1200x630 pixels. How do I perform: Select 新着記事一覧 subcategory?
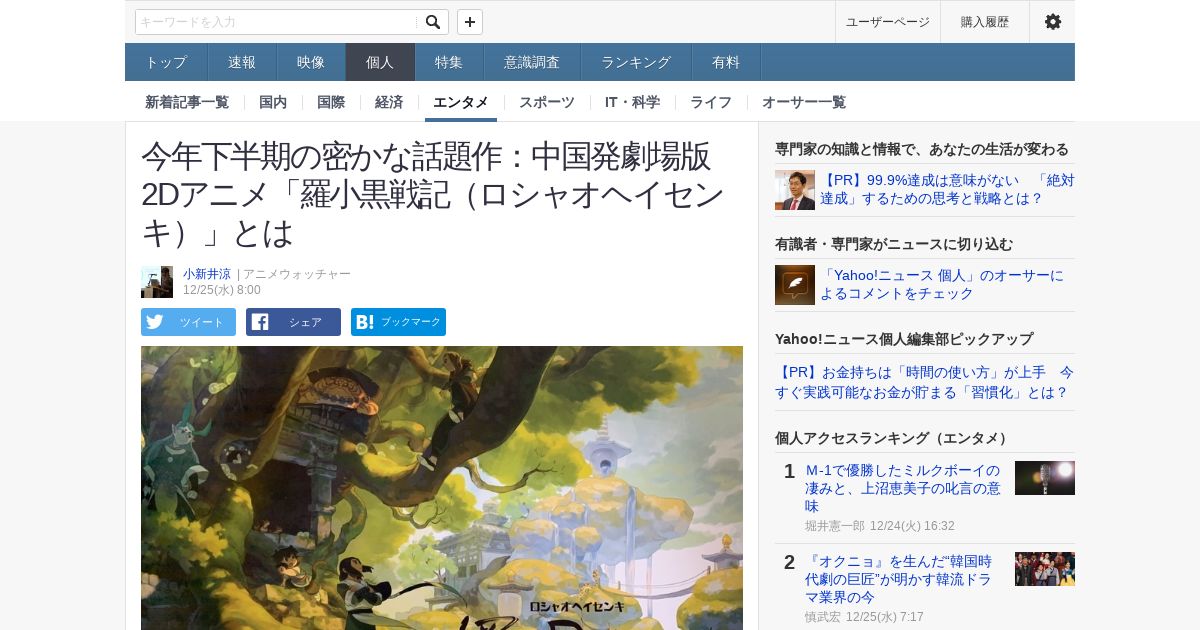(x=187, y=102)
